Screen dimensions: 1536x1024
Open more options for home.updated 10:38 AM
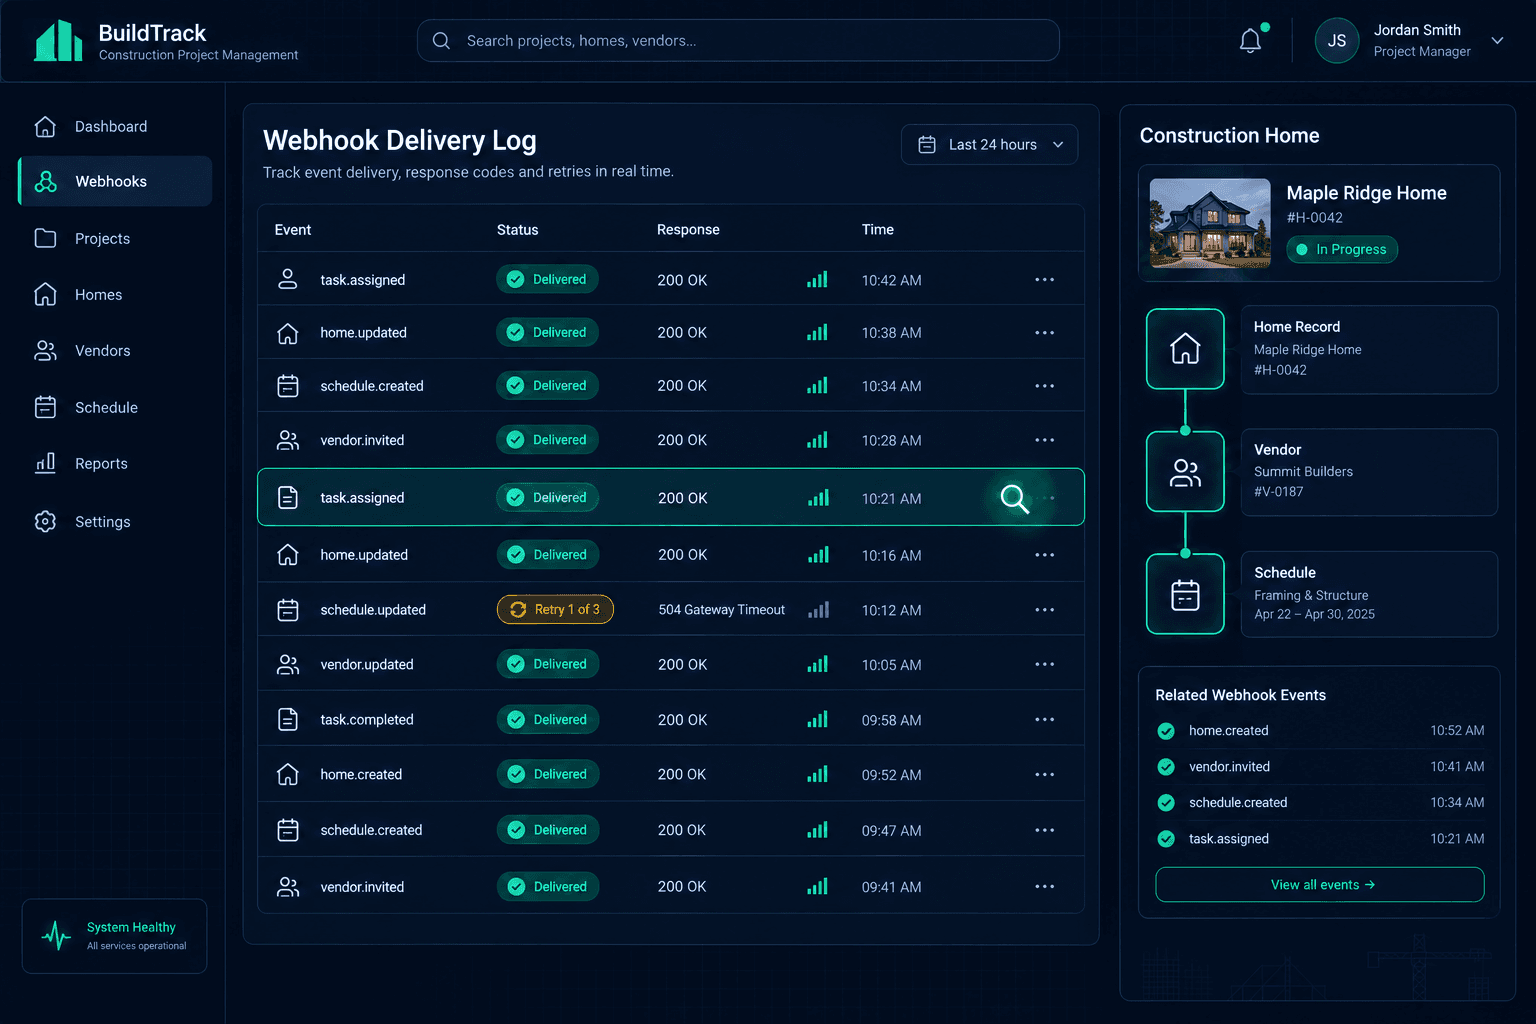tap(1045, 333)
